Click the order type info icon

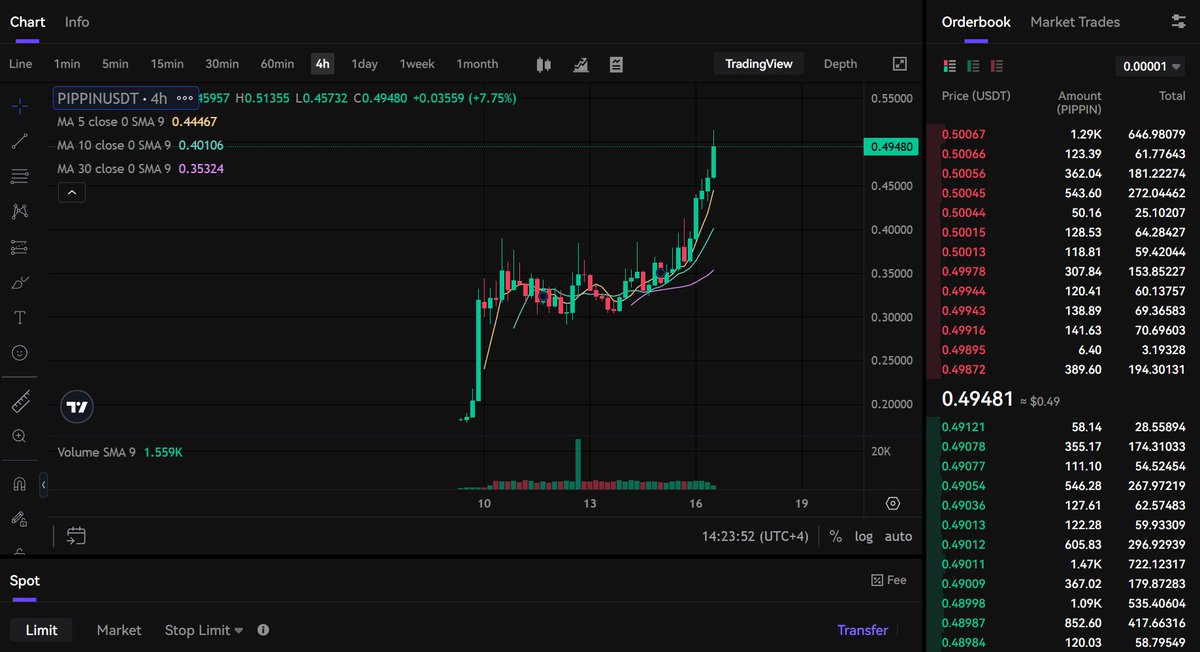(x=263, y=630)
